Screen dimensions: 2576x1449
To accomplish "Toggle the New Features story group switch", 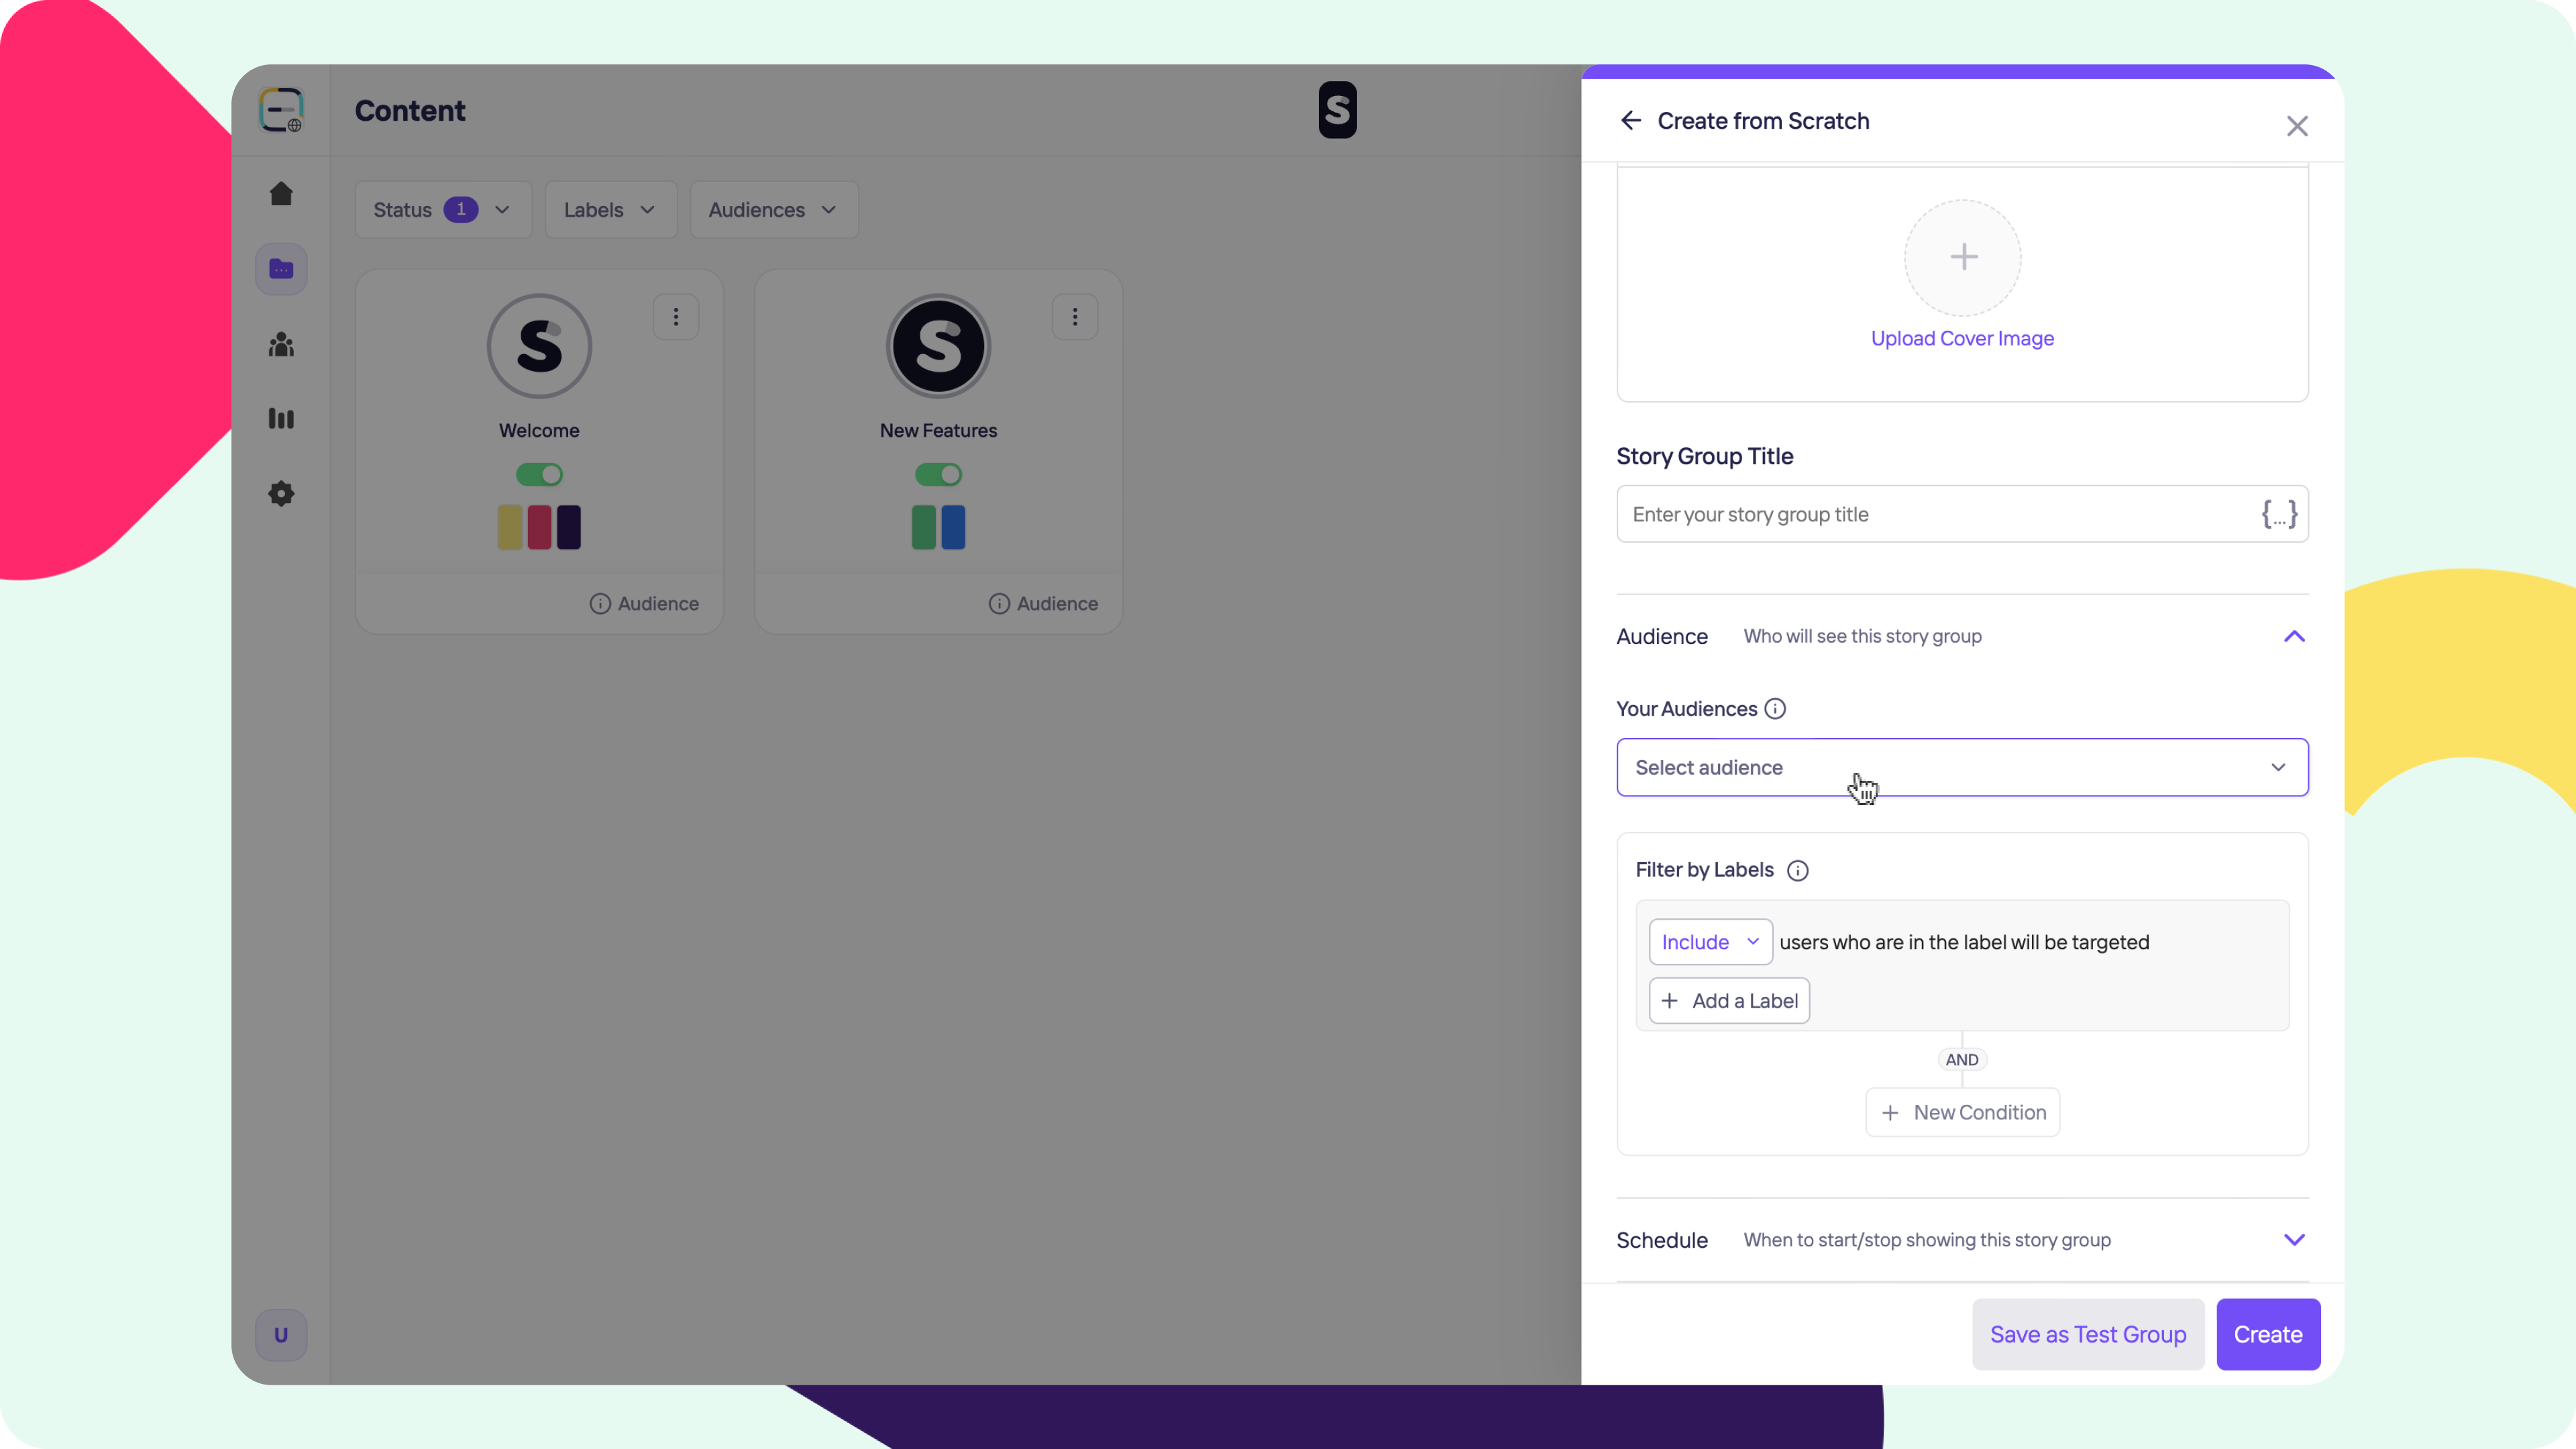I will coord(938,474).
